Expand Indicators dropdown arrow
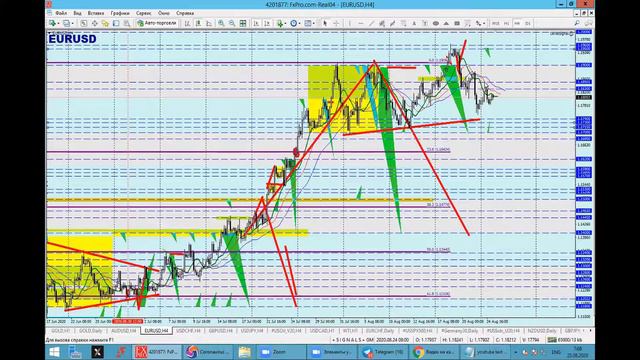Screen dimensions: 640x360 pos(286,23)
